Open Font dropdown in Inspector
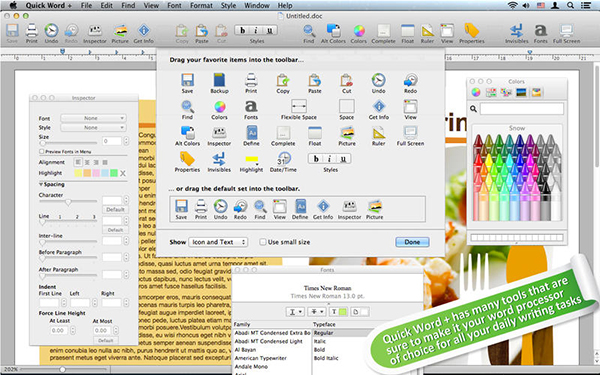 [93, 118]
